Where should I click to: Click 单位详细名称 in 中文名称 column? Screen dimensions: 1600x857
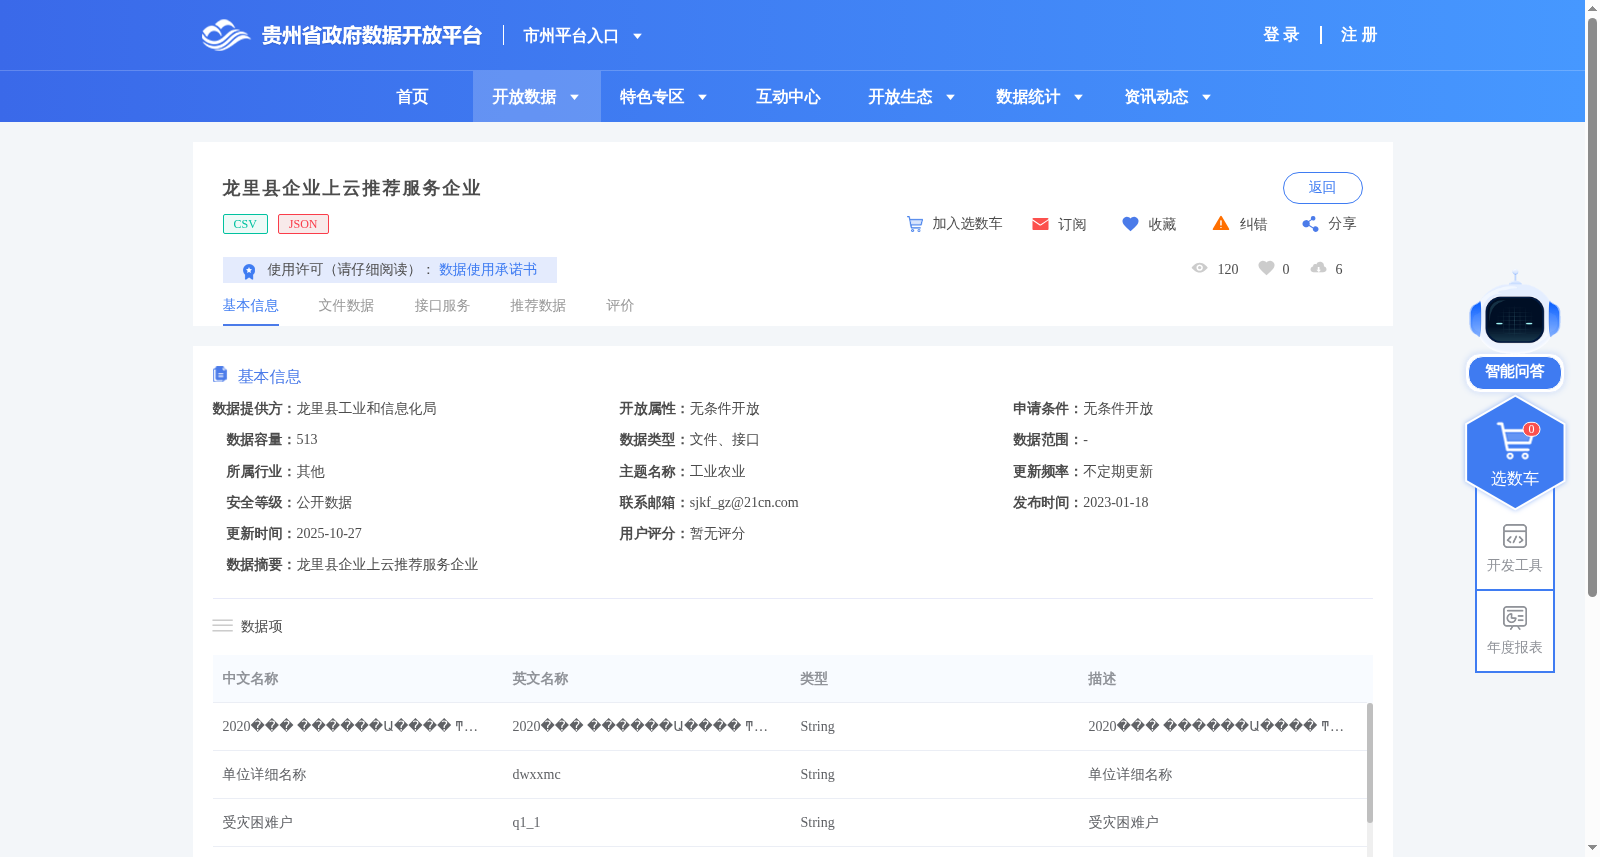click(x=264, y=775)
